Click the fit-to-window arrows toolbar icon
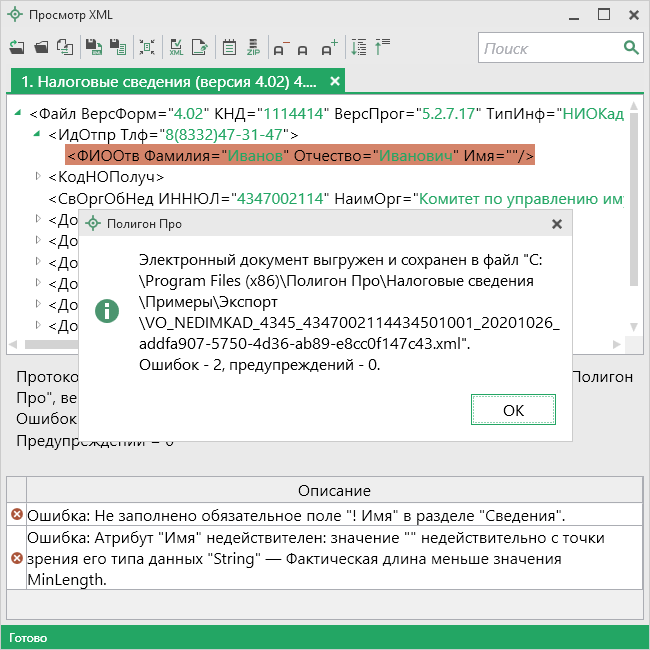 click(x=147, y=47)
